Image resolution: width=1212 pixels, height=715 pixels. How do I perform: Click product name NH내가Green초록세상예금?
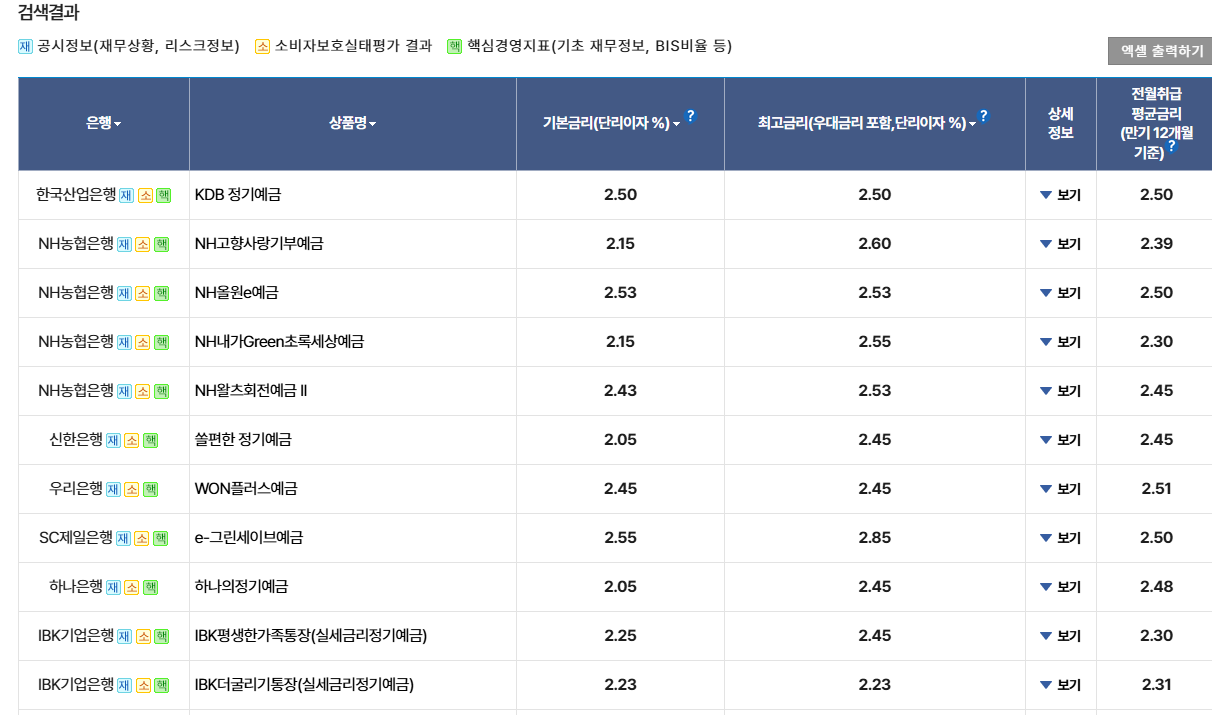(x=280, y=342)
